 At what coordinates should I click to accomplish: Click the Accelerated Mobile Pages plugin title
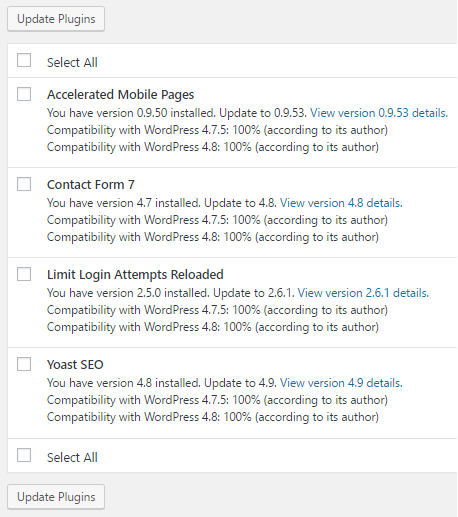[x=120, y=95]
